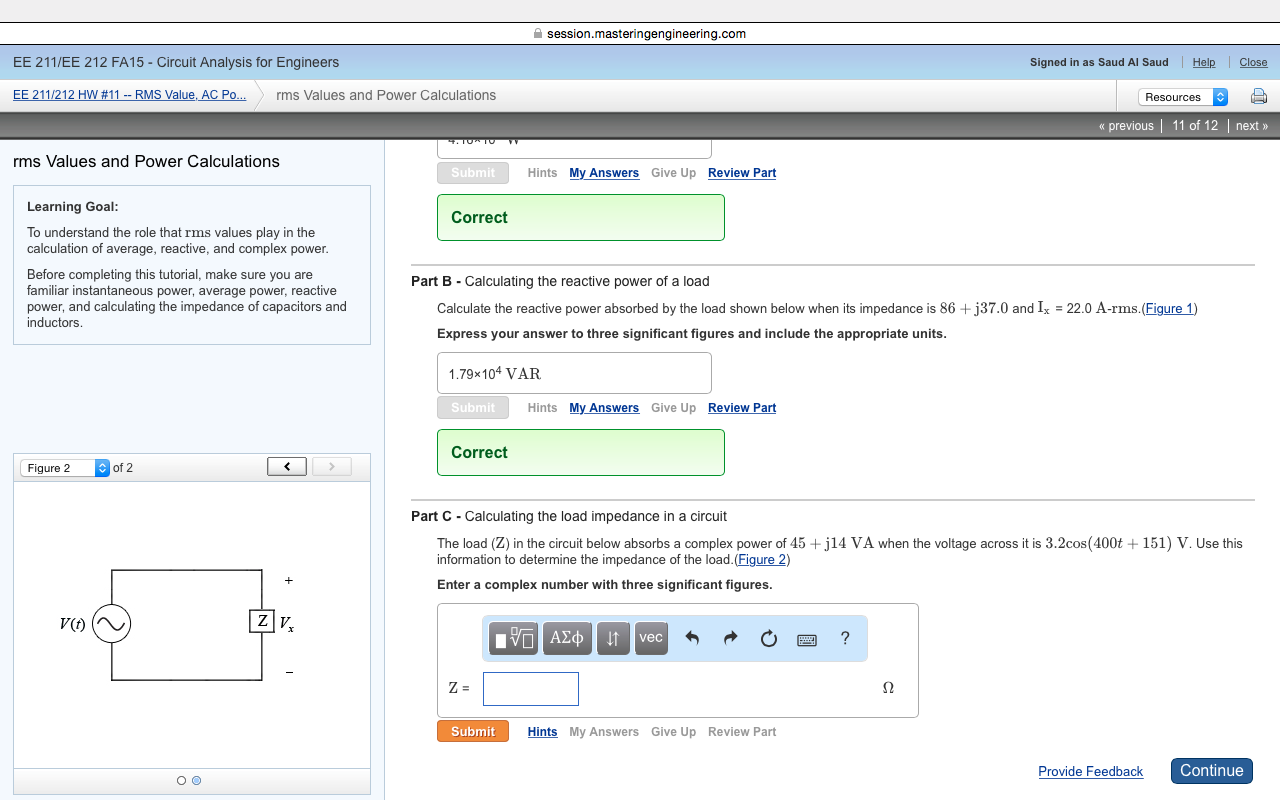Select the second figure pagination dot
Screen dimensions: 1280x800
coord(196,780)
